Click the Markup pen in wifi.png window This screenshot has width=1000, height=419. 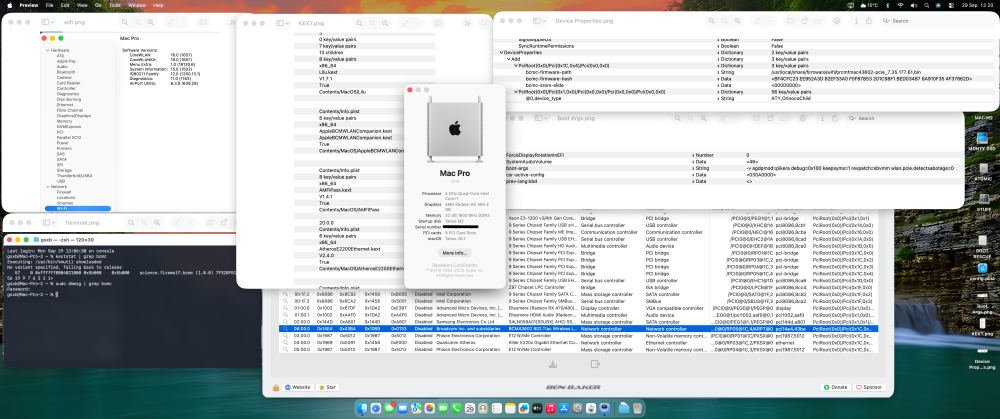point(172,22)
